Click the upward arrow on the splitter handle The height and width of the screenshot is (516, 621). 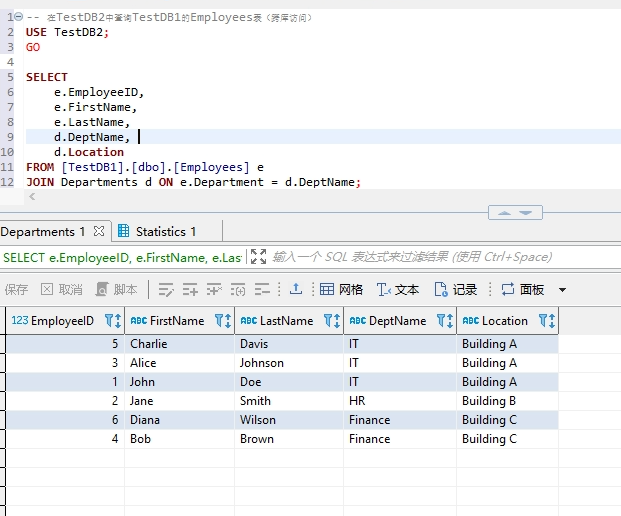[x=504, y=213]
